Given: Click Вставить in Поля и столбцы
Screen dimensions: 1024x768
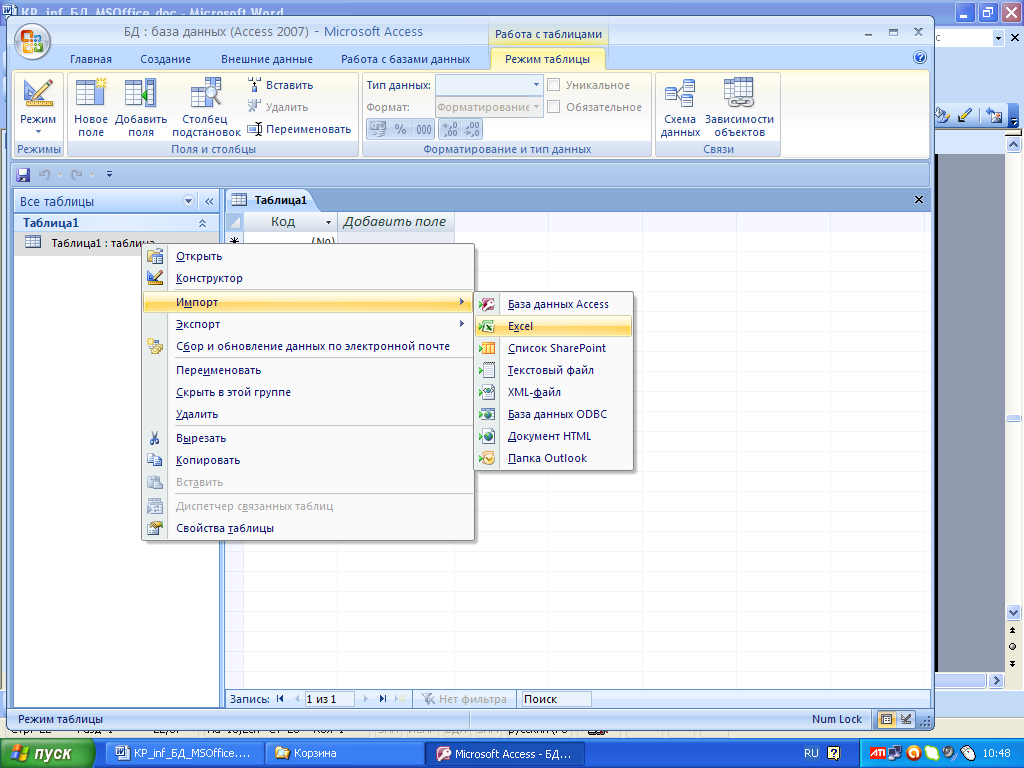Looking at the screenshot, I should pyautogui.click(x=280, y=85).
